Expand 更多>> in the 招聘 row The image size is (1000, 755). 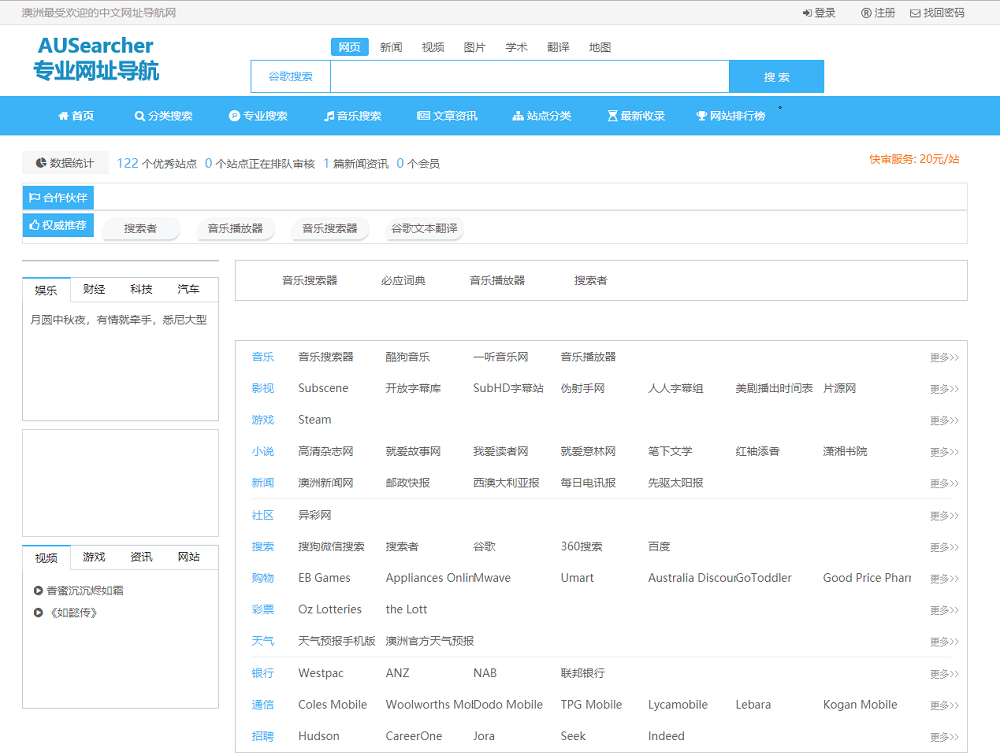point(944,737)
